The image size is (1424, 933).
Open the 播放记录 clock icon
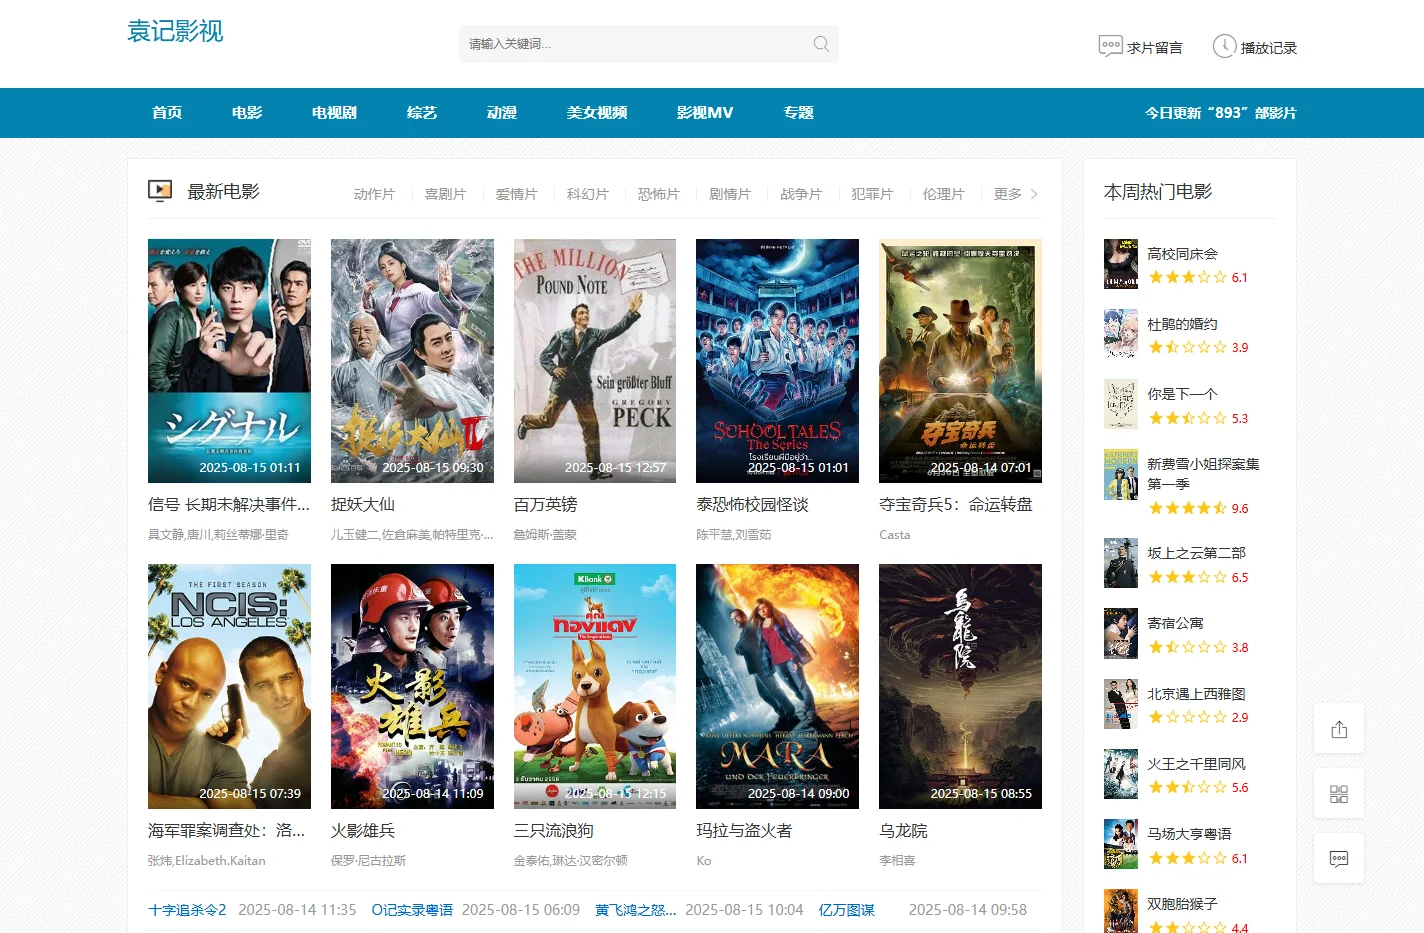pyautogui.click(x=1224, y=46)
